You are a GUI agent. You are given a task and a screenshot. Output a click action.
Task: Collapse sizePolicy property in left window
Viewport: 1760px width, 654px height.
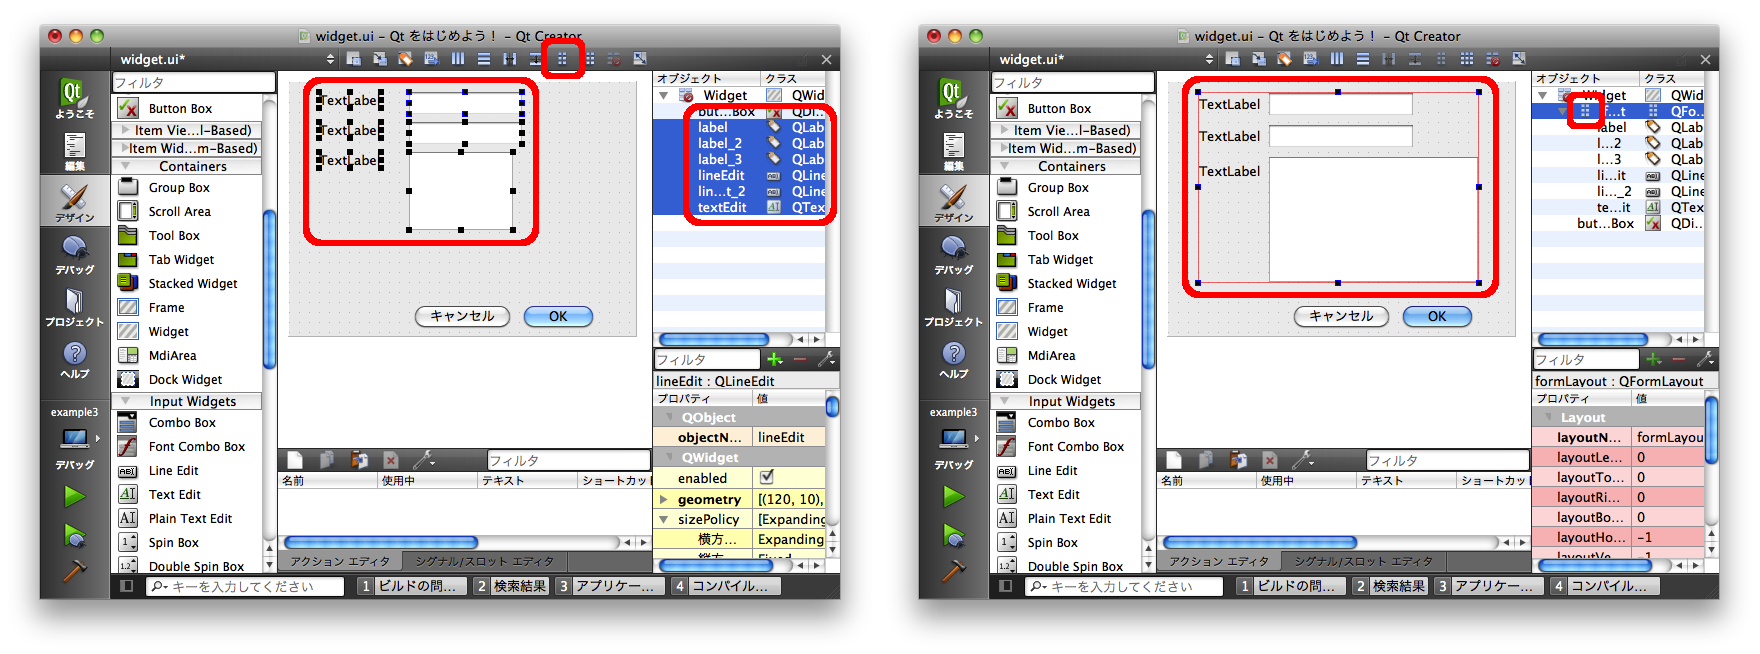coord(663,519)
